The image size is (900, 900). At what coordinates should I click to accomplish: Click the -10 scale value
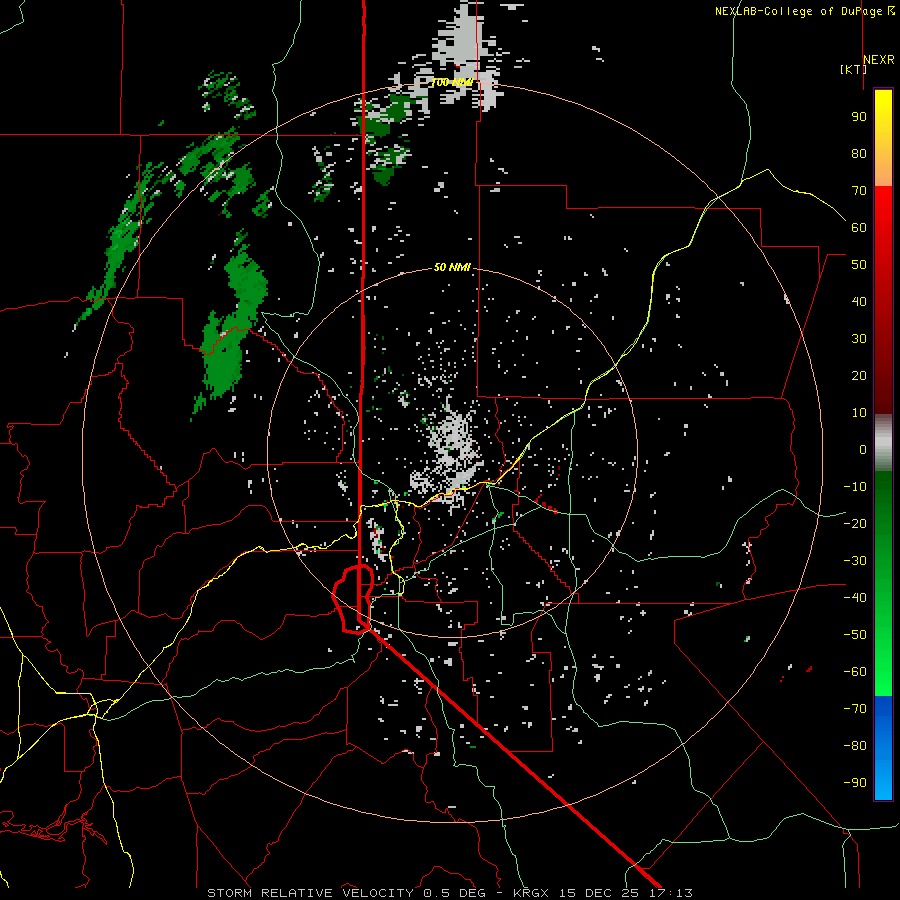click(855, 487)
